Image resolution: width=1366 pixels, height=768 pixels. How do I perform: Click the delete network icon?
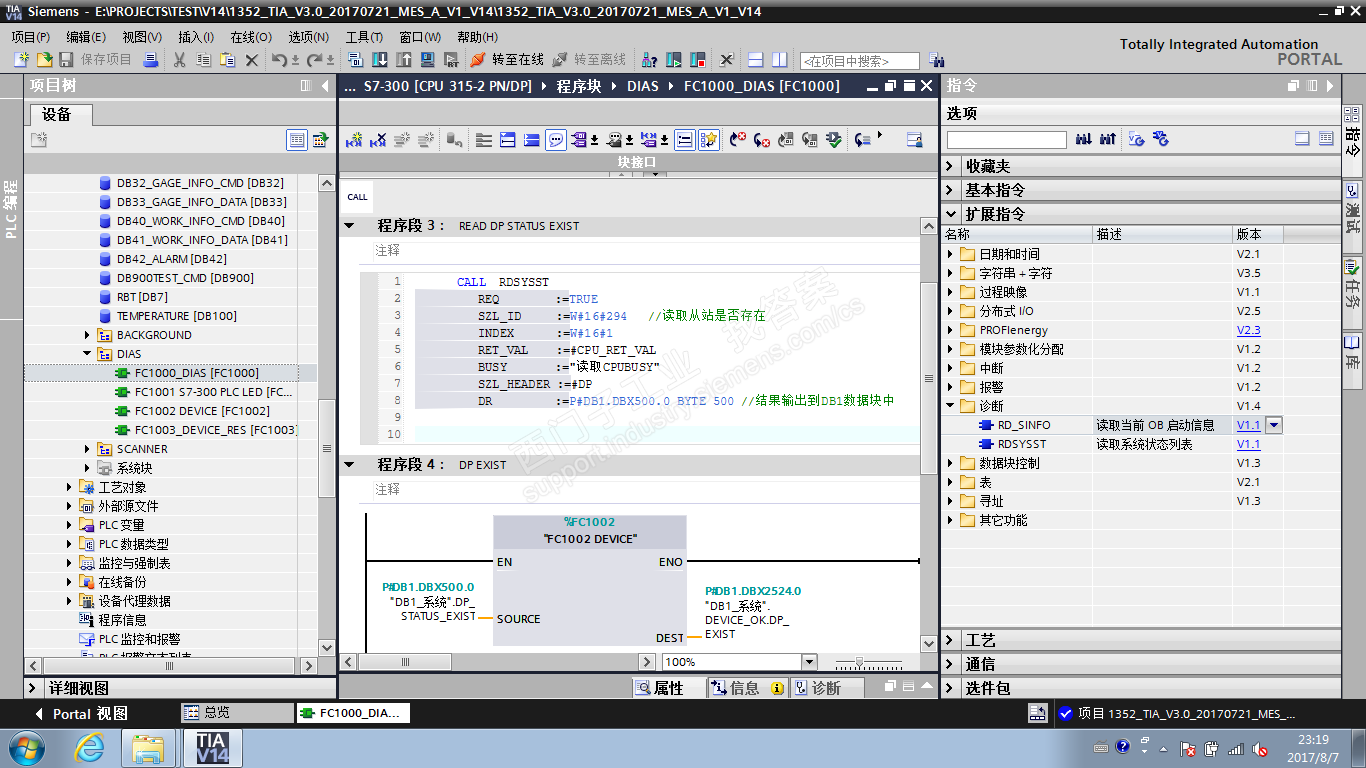coord(378,140)
